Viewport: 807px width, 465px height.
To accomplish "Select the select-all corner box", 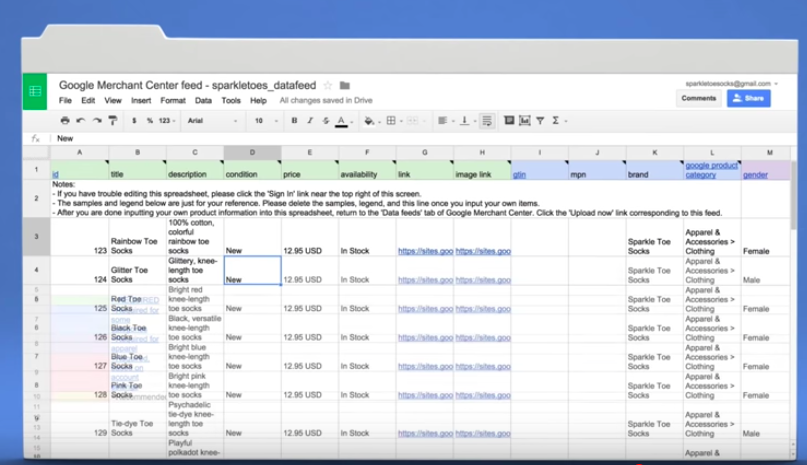I will click(x=36, y=152).
